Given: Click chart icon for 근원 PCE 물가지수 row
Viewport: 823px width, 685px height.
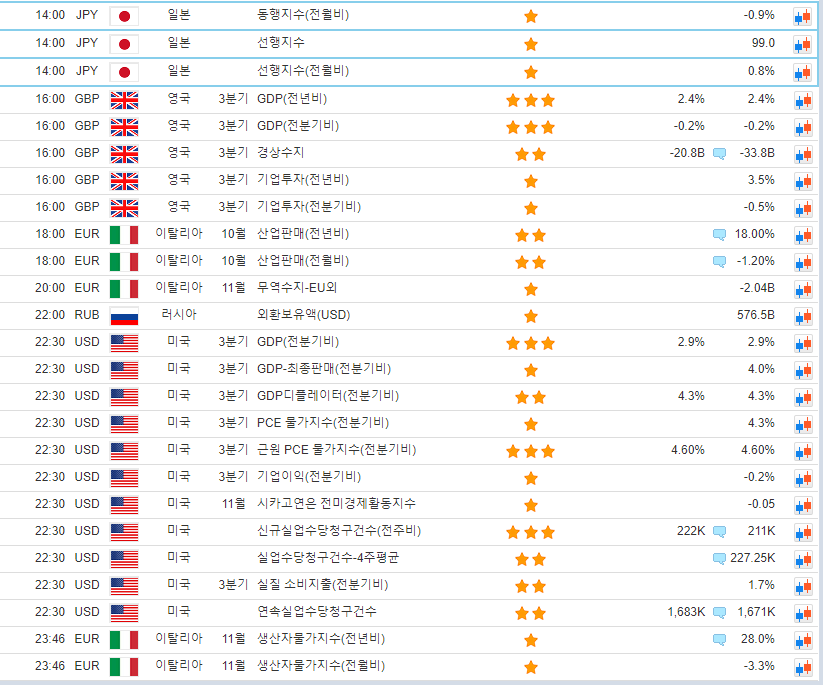Looking at the screenshot, I should click(x=802, y=451).
